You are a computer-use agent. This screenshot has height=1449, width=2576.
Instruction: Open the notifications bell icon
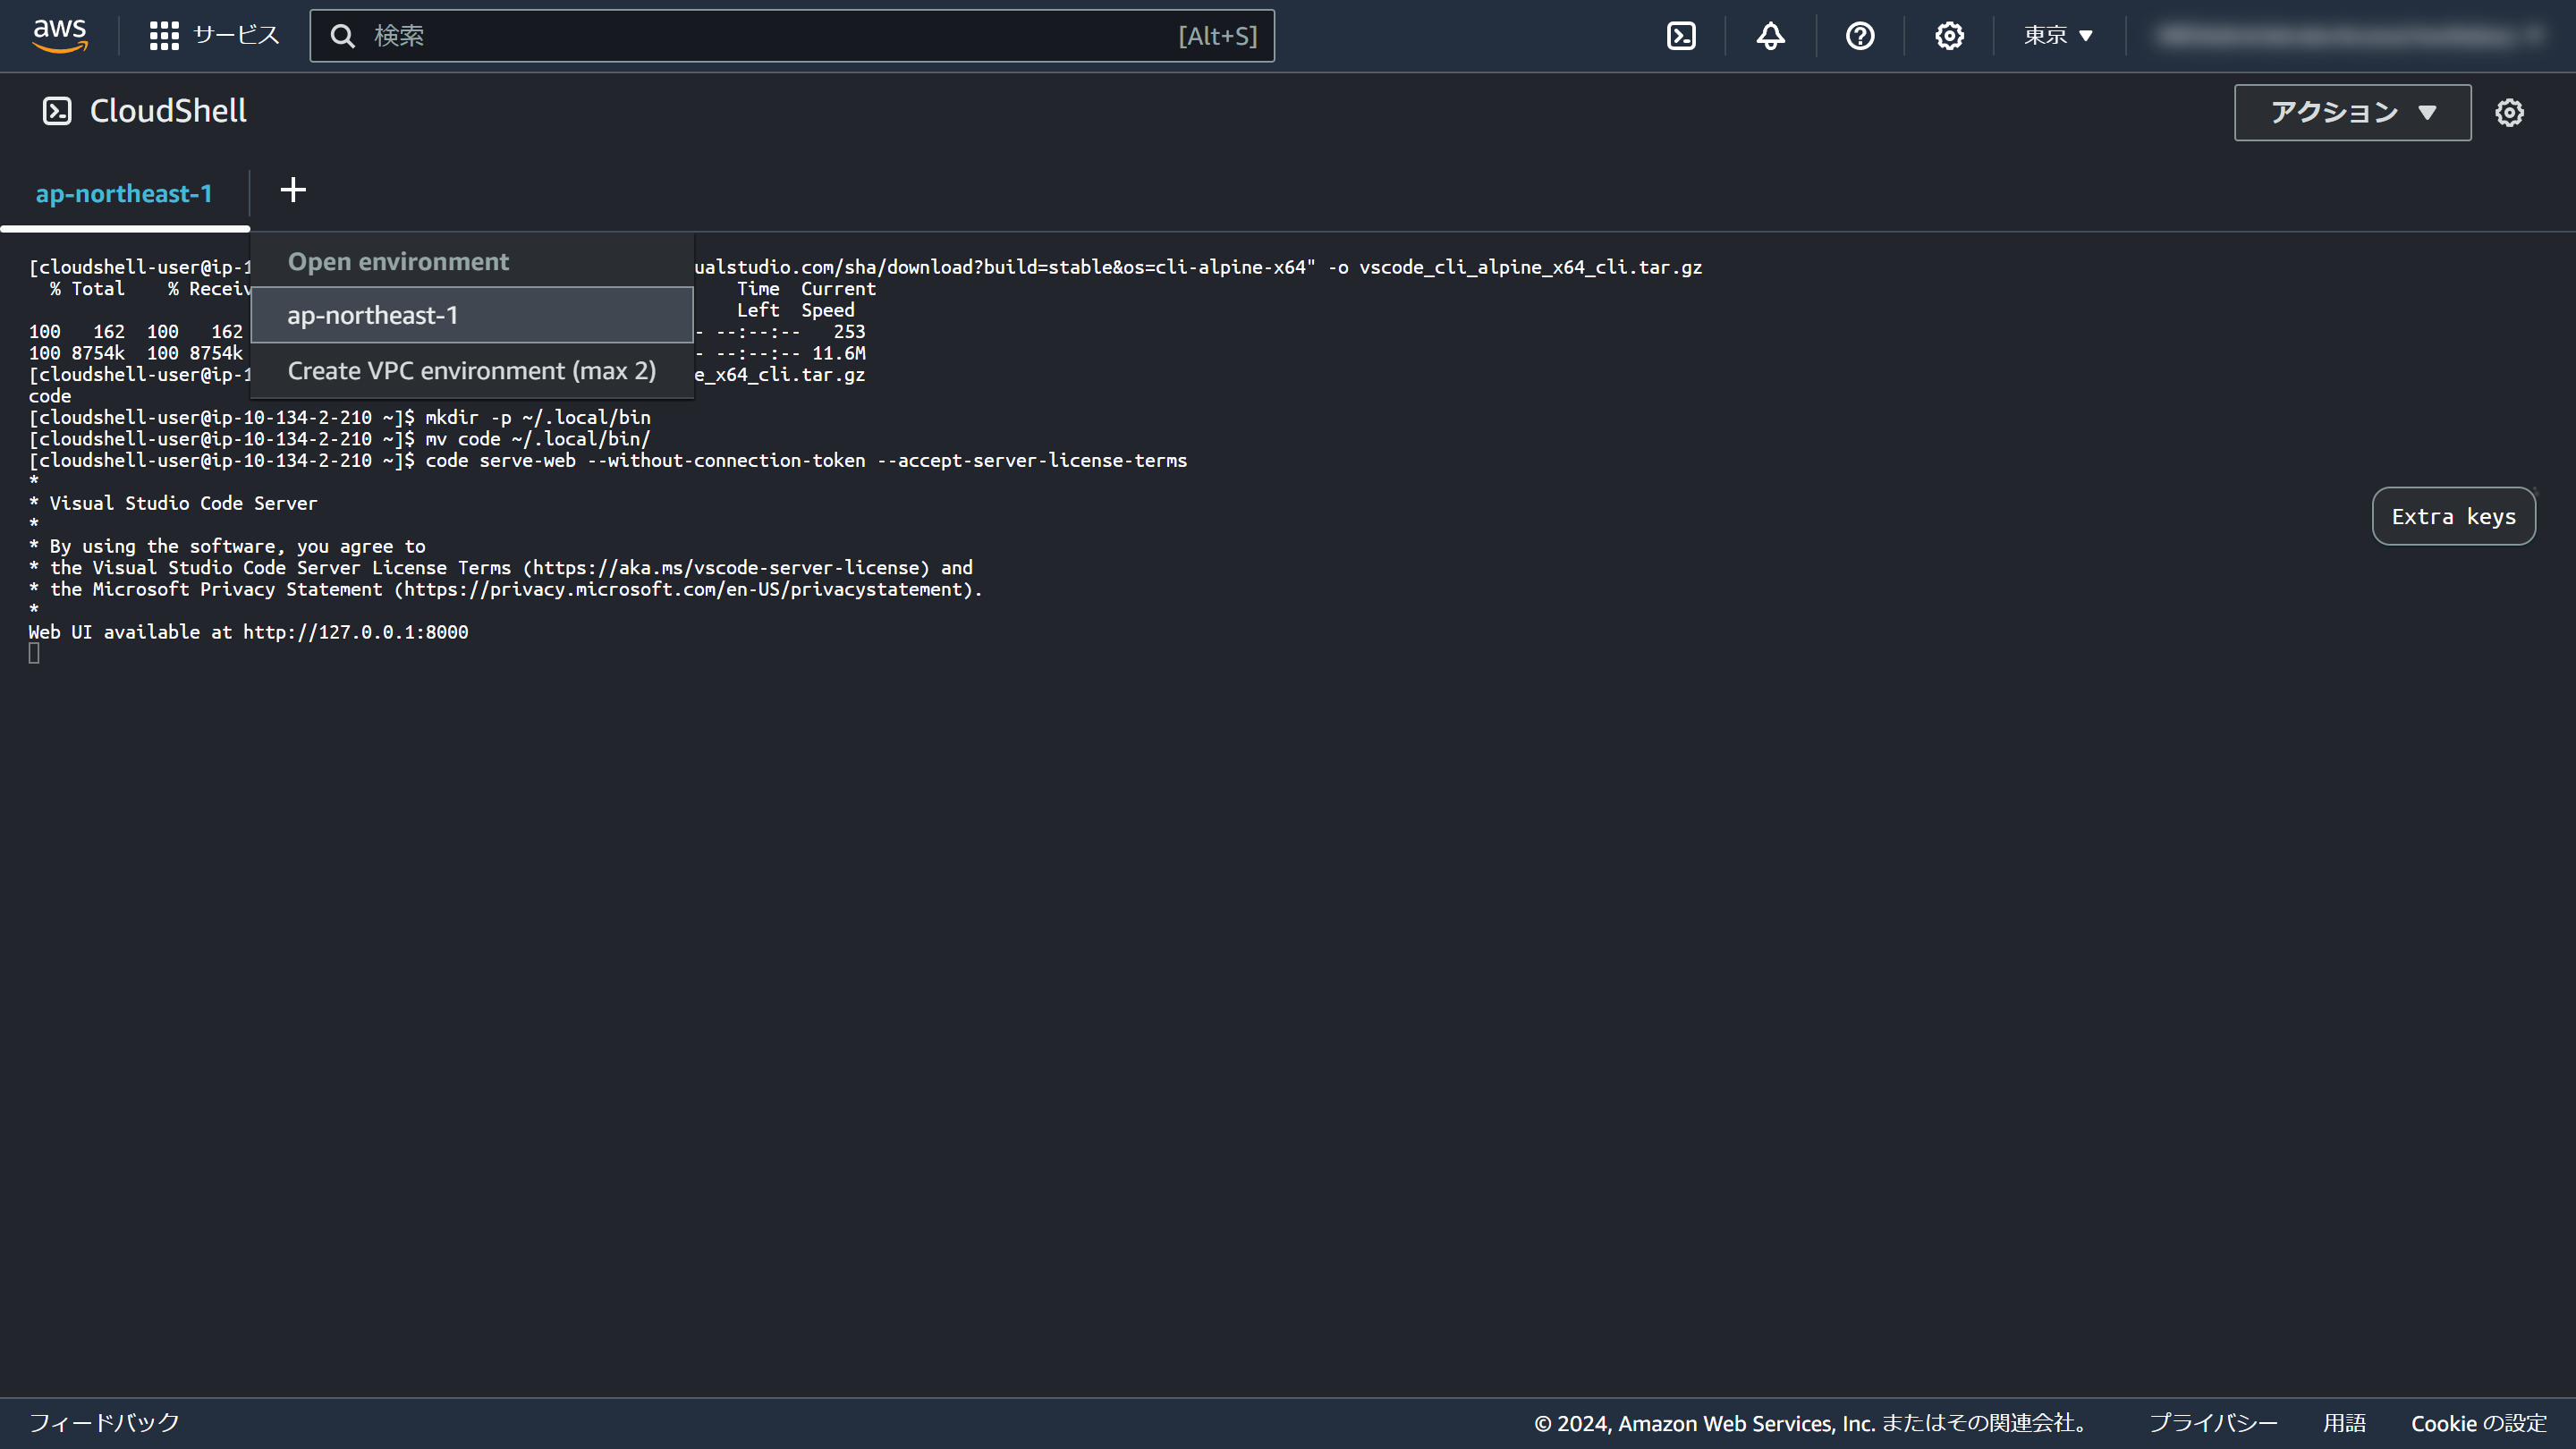[x=1770, y=36]
